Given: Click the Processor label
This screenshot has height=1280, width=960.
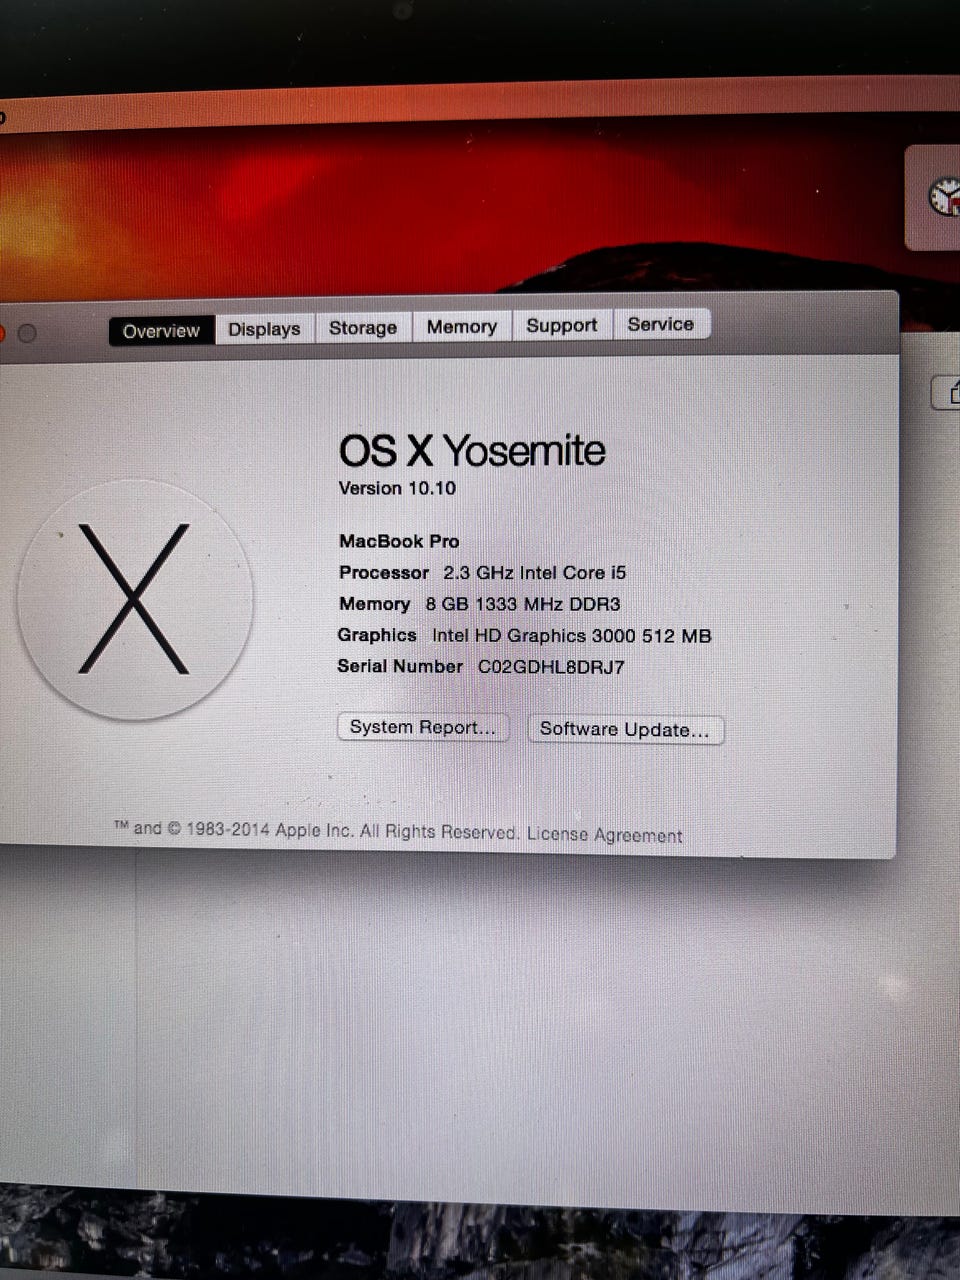Looking at the screenshot, I should 384,573.
